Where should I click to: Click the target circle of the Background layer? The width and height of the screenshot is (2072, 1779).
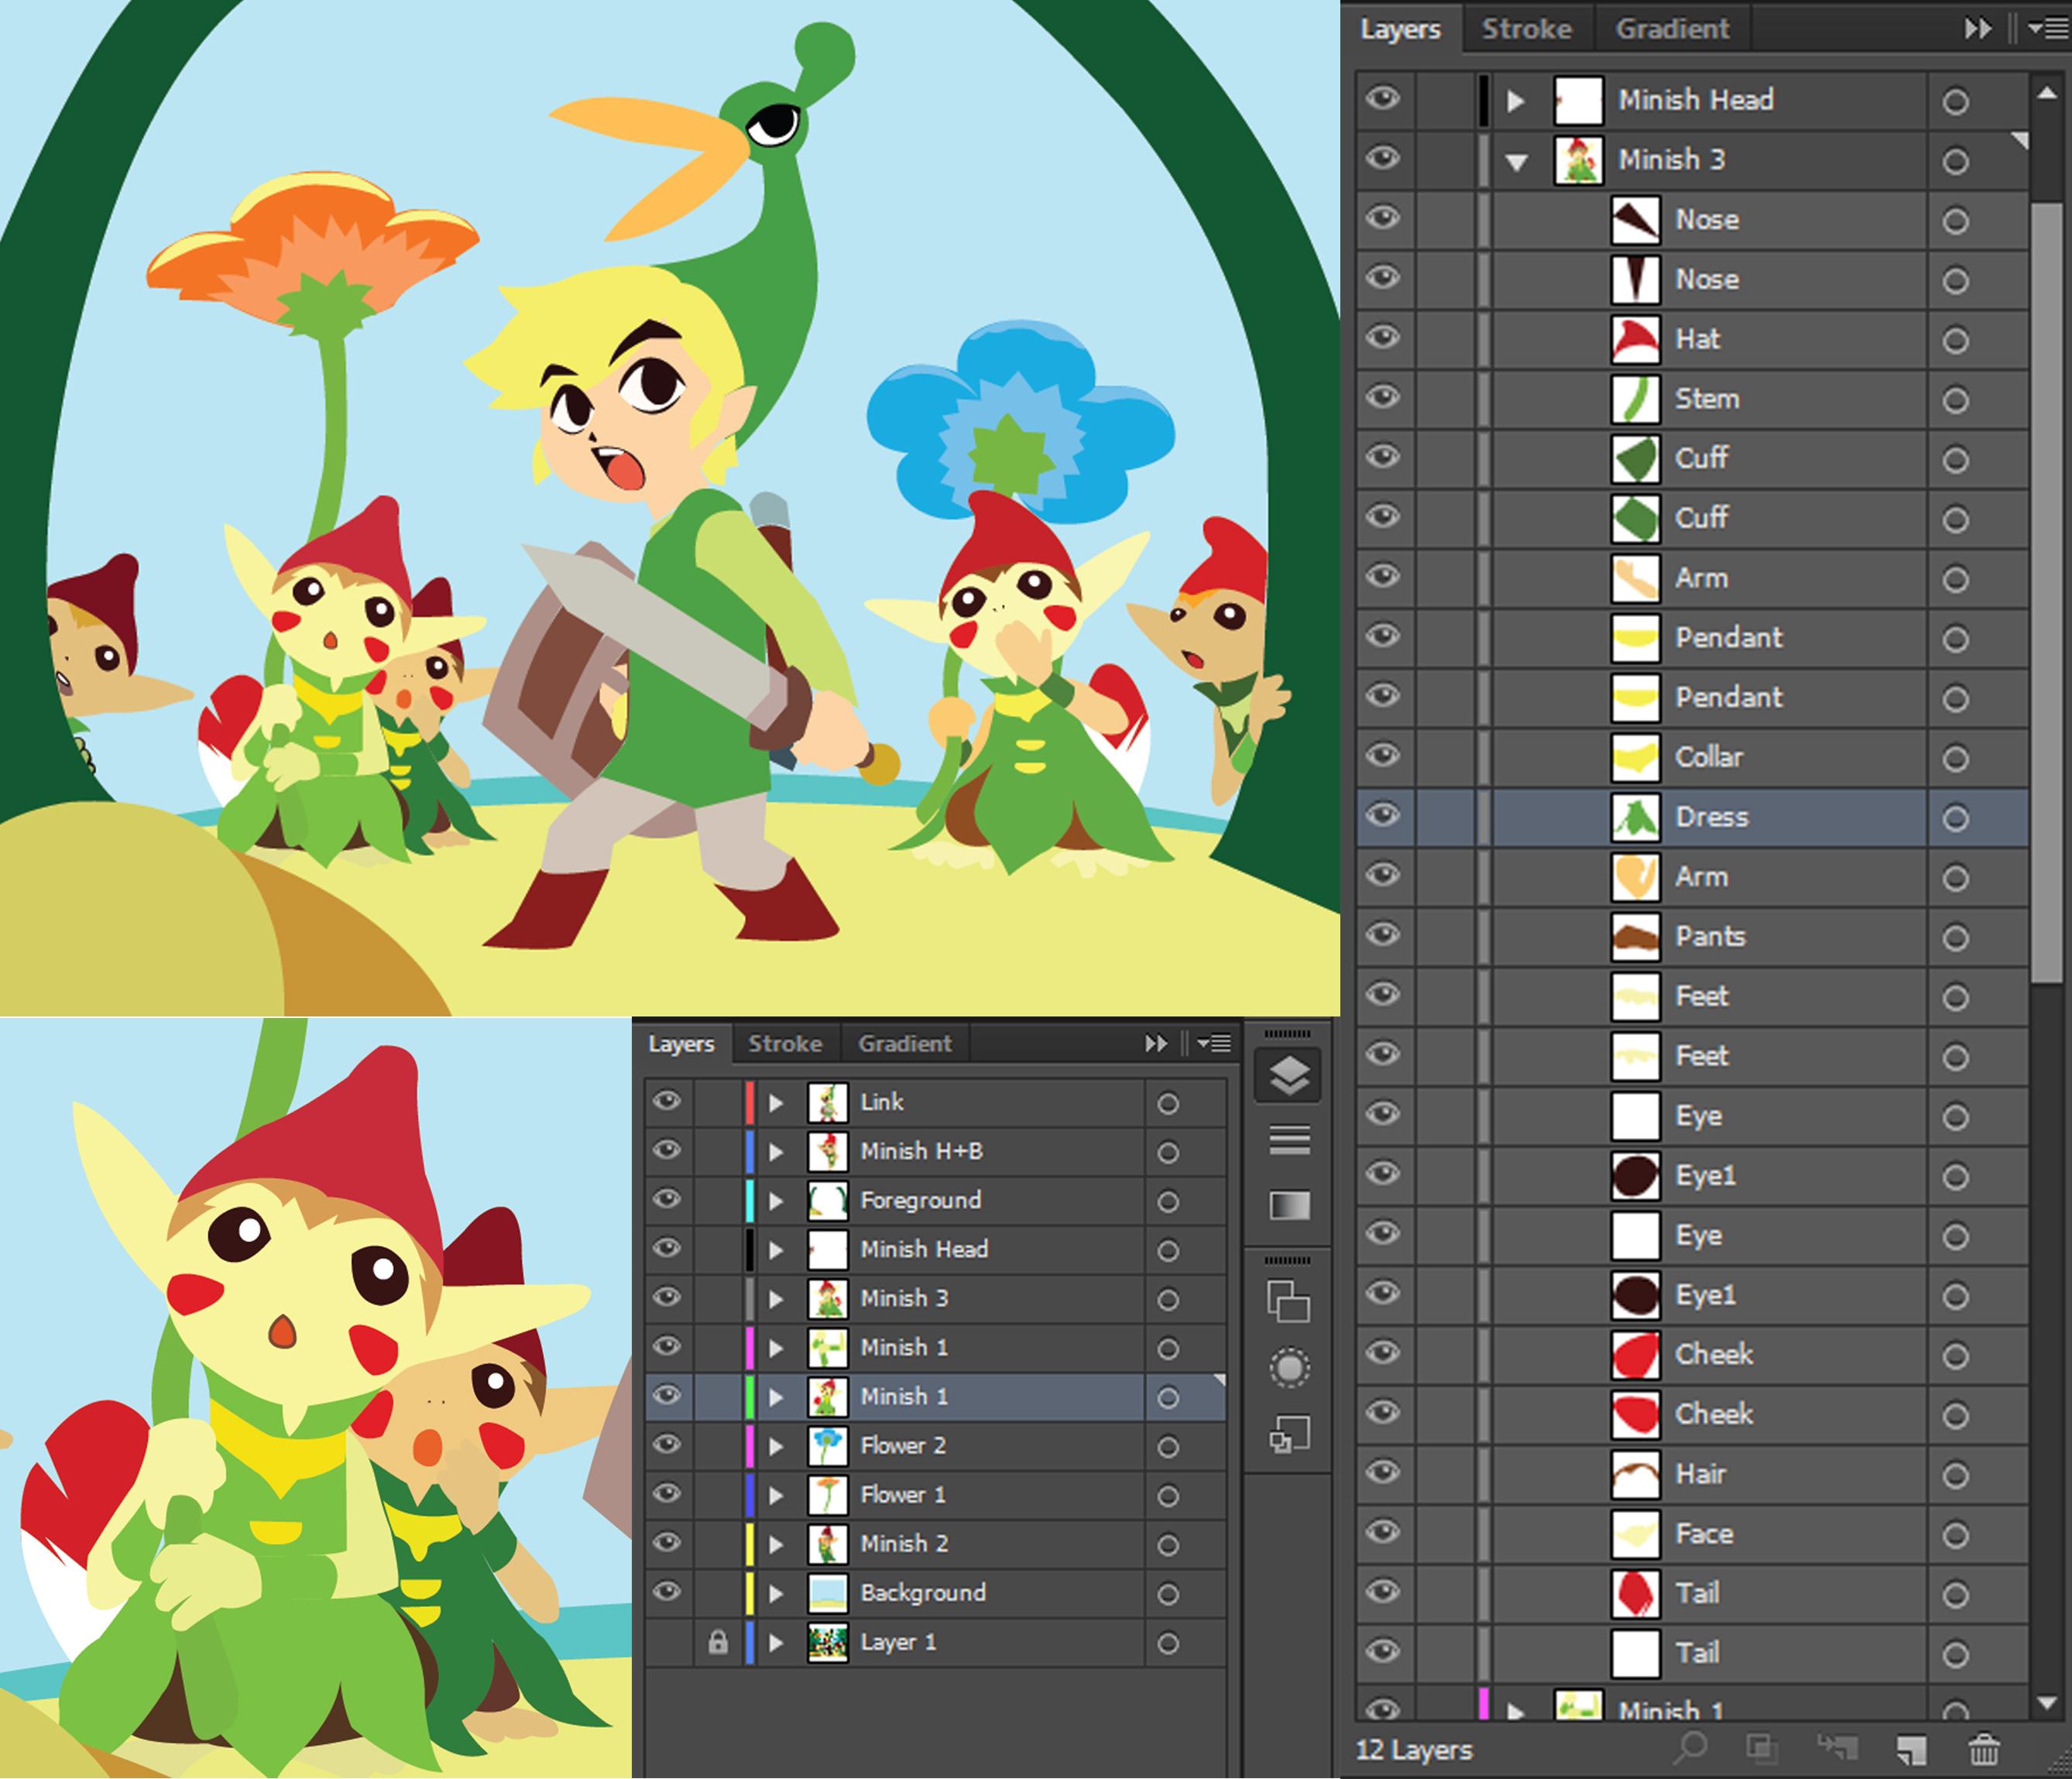tap(1167, 1595)
